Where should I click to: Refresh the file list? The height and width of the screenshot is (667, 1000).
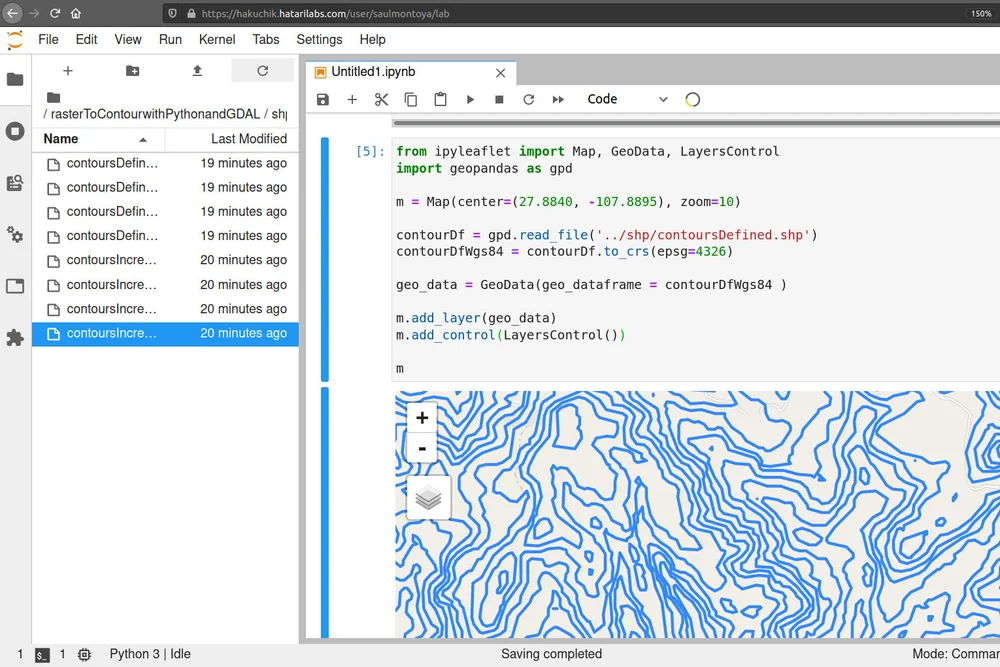pos(262,71)
